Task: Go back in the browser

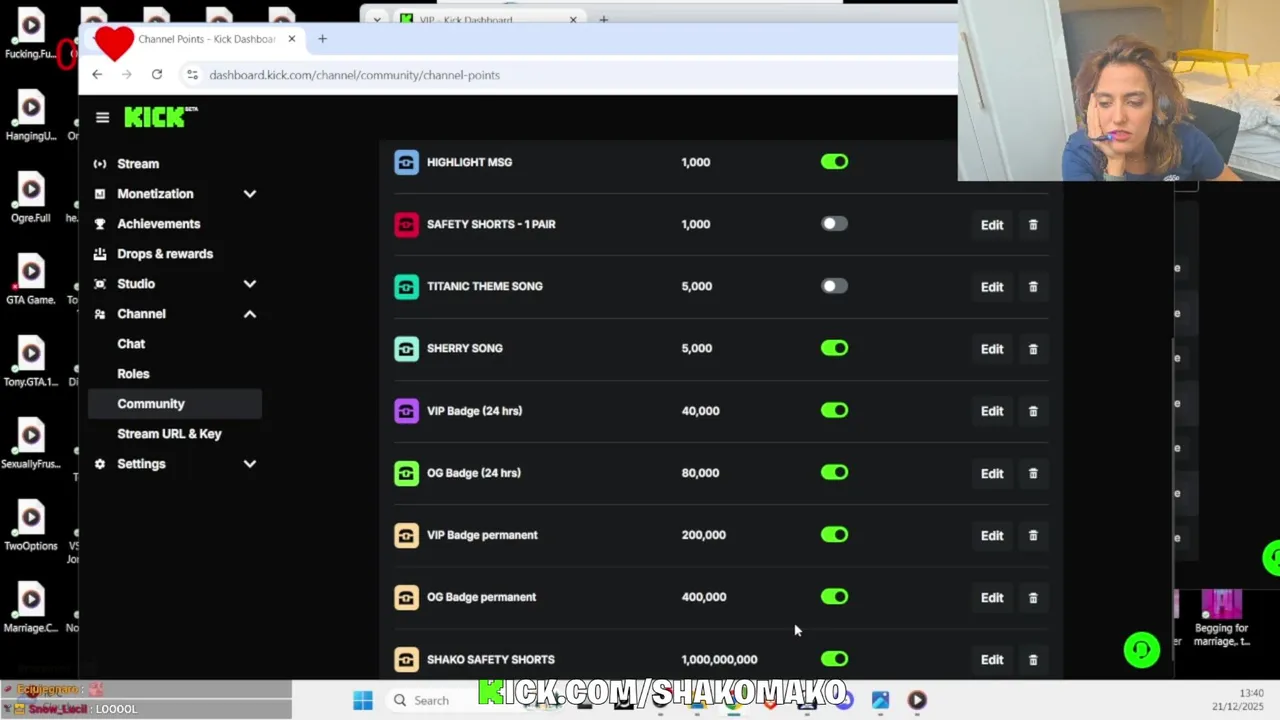Action: pos(97,75)
